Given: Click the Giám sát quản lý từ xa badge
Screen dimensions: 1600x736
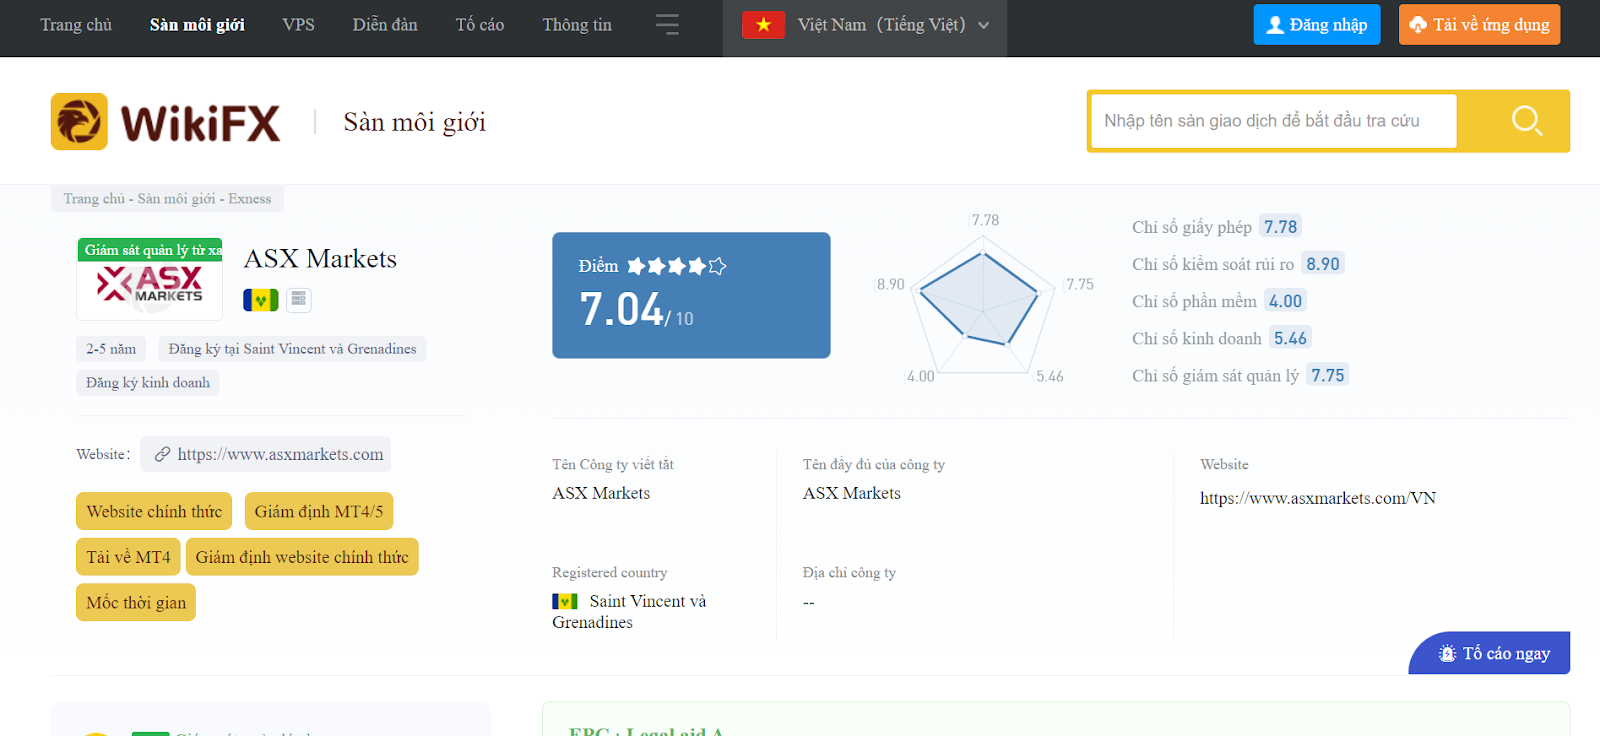Looking at the screenshot, I should (x=150, y=250).
